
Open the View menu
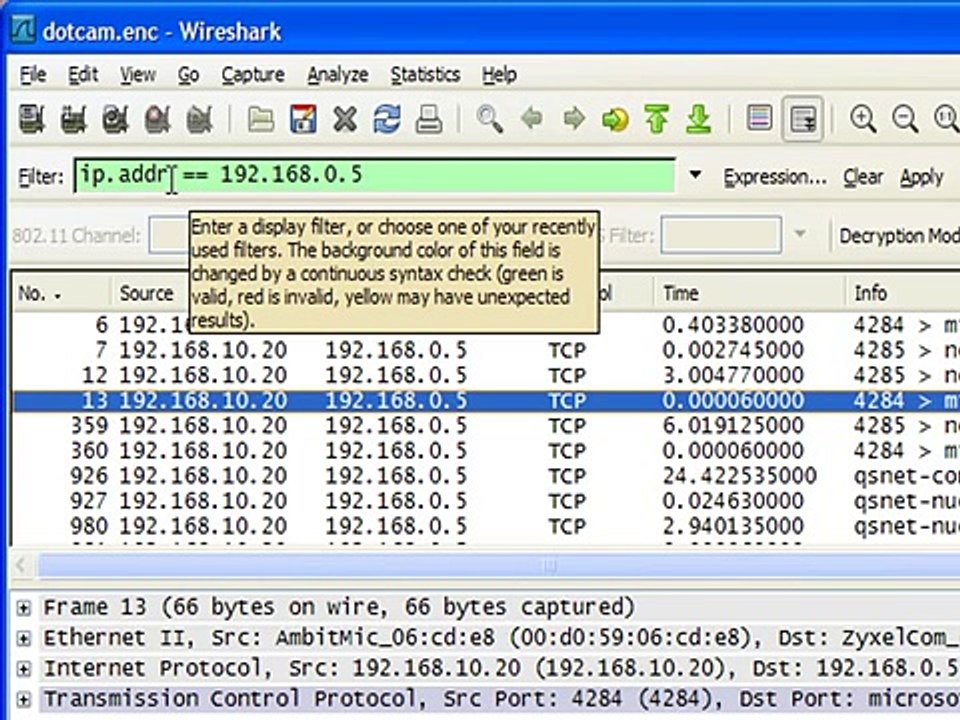[138, 75]
